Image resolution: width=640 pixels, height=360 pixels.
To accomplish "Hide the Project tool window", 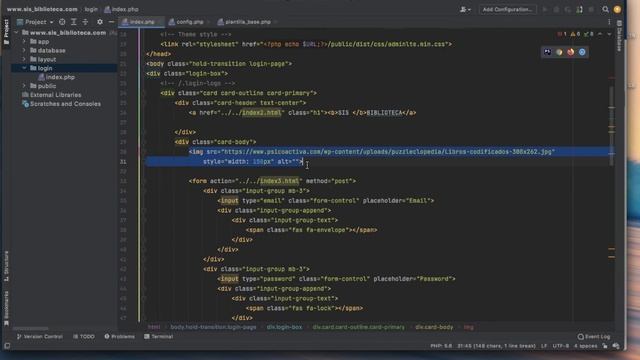I will tap(111, 22).
